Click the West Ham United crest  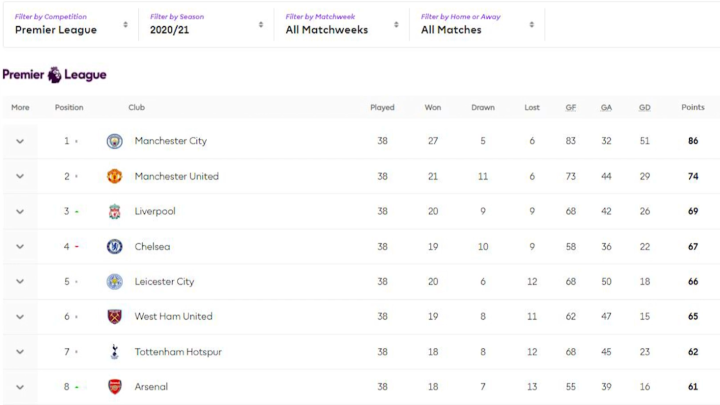114,317
